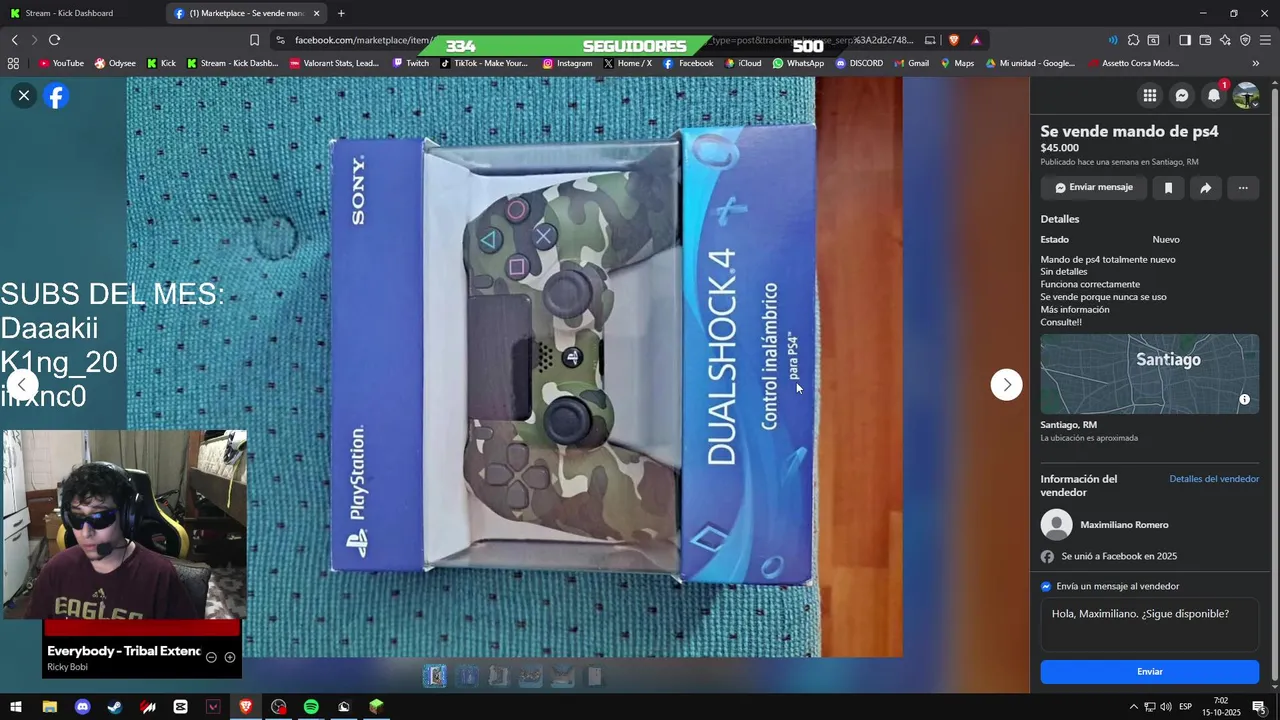Click the Brave Shields lion icon
This screenshot has width=1280, height=720.
click(954, 40)
